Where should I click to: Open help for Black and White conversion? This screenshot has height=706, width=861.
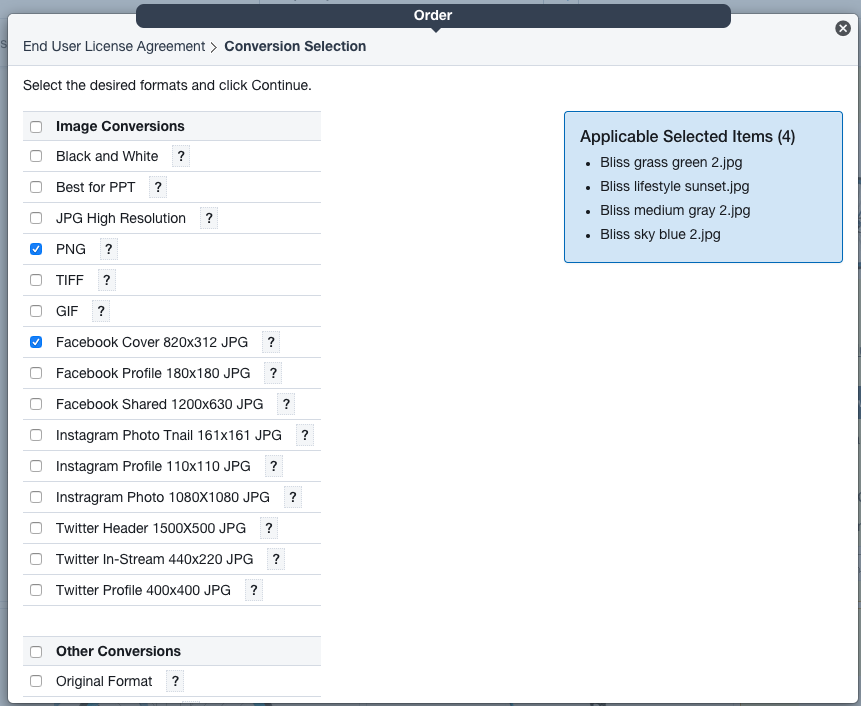180,156
